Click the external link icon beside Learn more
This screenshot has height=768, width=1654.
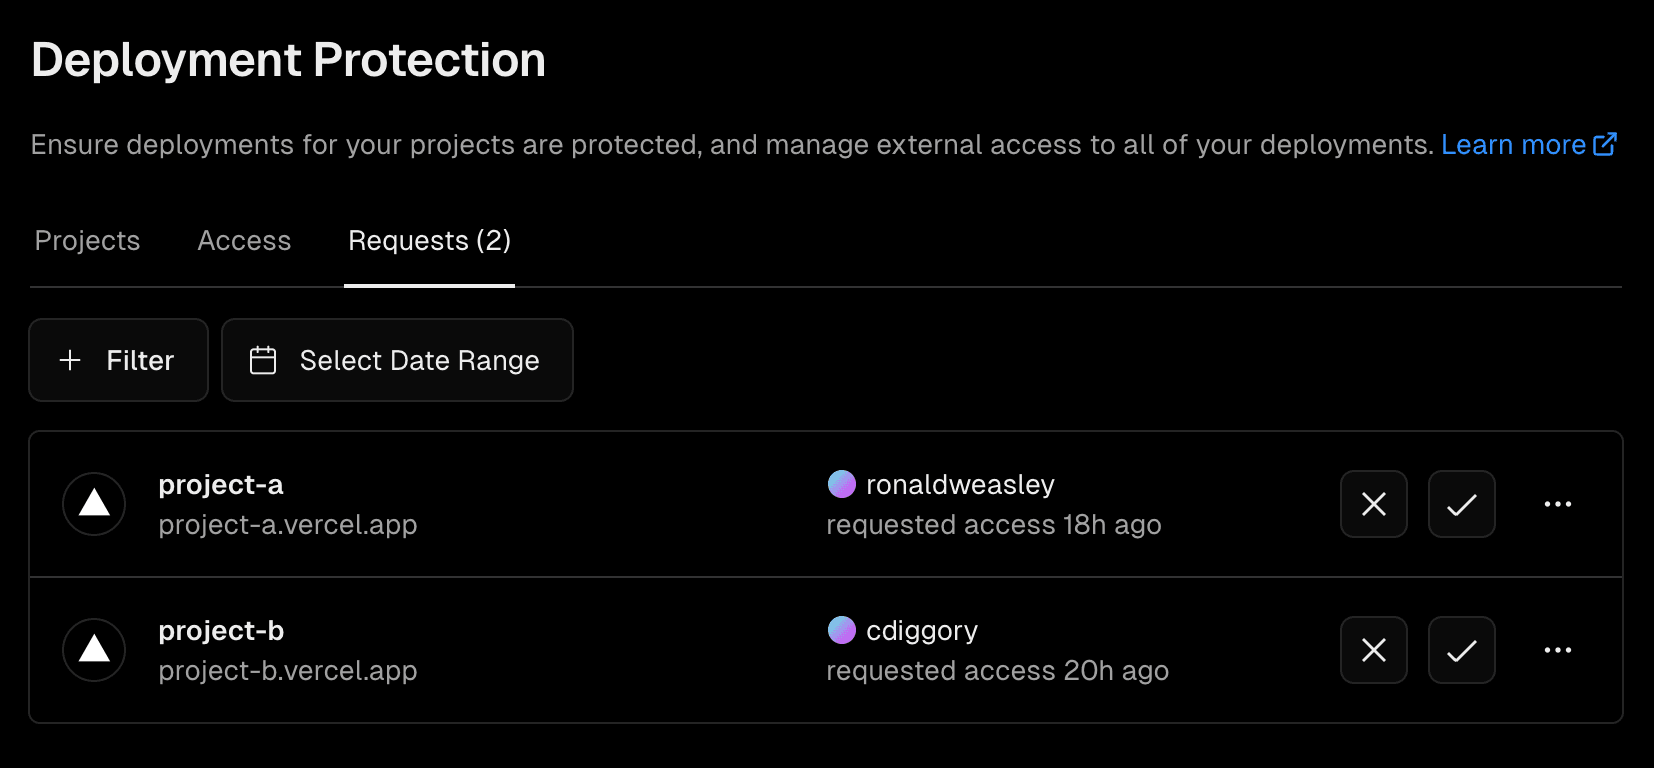(x=1606, y=143)
